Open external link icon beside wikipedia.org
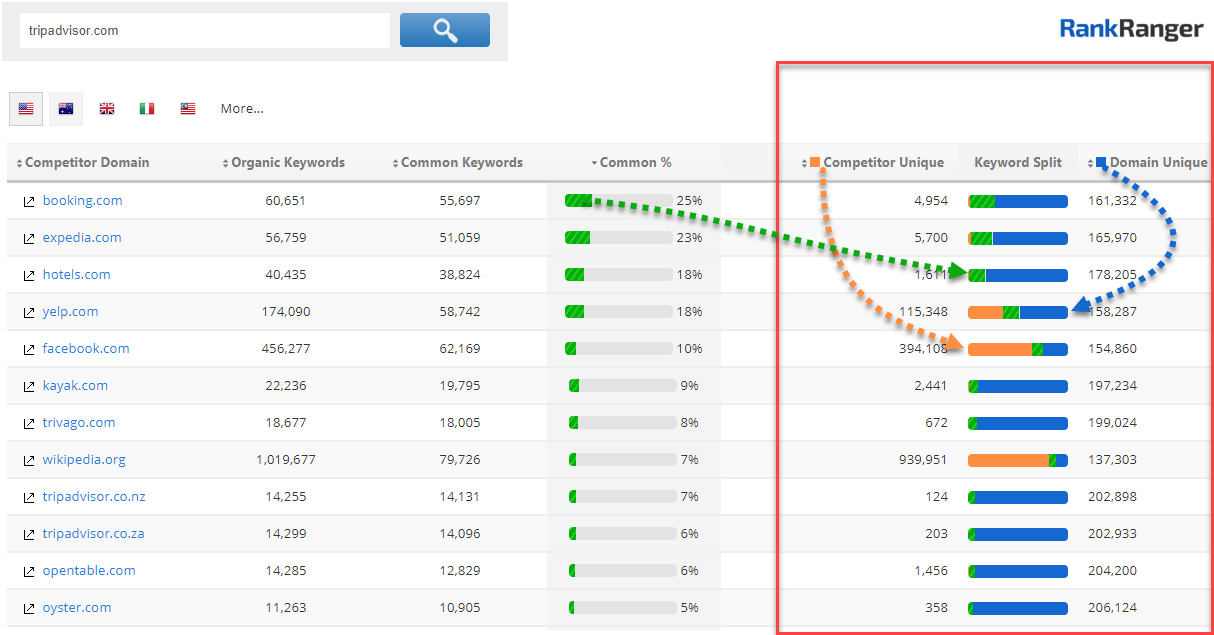The image size is (1214, 635). [28, 460]
